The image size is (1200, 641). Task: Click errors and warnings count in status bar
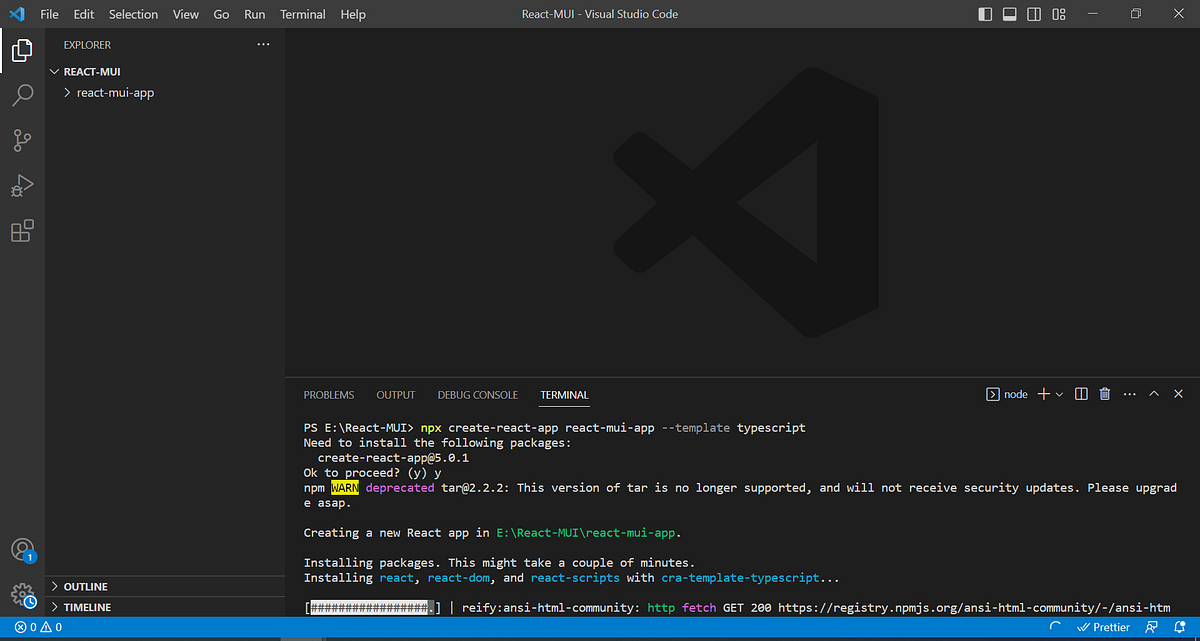point(38,628)
